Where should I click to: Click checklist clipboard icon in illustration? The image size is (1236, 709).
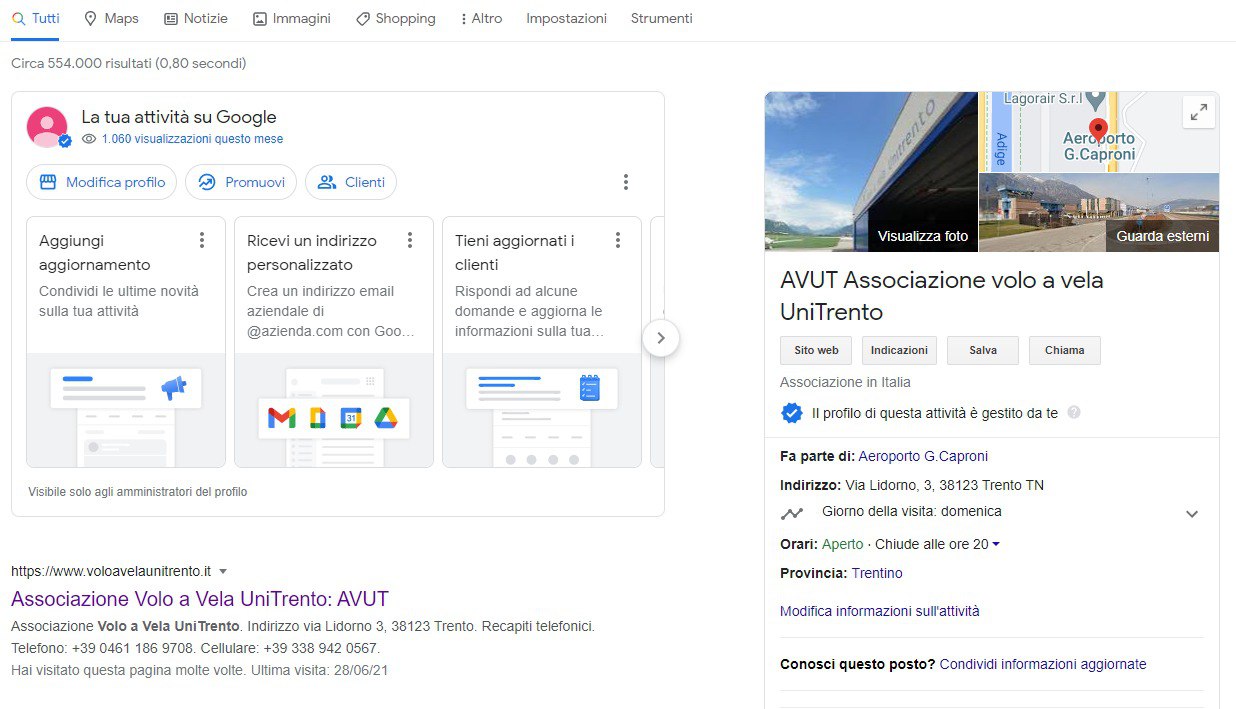590,388
